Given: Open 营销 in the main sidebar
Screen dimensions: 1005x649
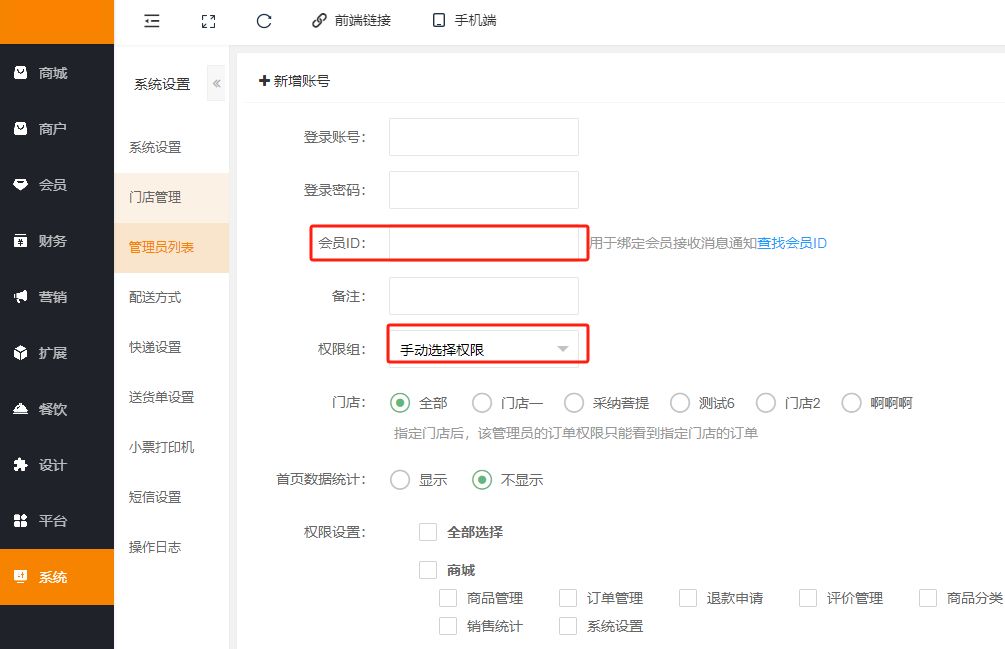Looking at the screenshot, I should point(53,297).
